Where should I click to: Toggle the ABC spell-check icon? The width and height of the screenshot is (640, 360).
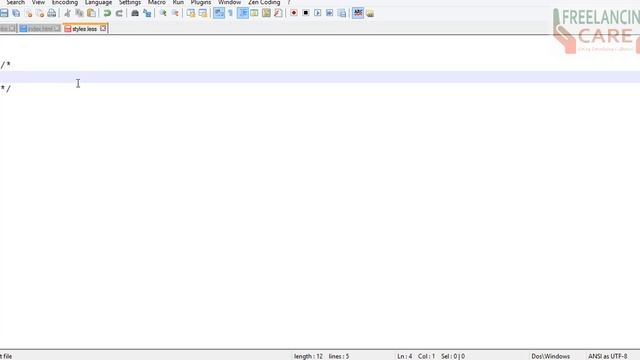point(358,13)
